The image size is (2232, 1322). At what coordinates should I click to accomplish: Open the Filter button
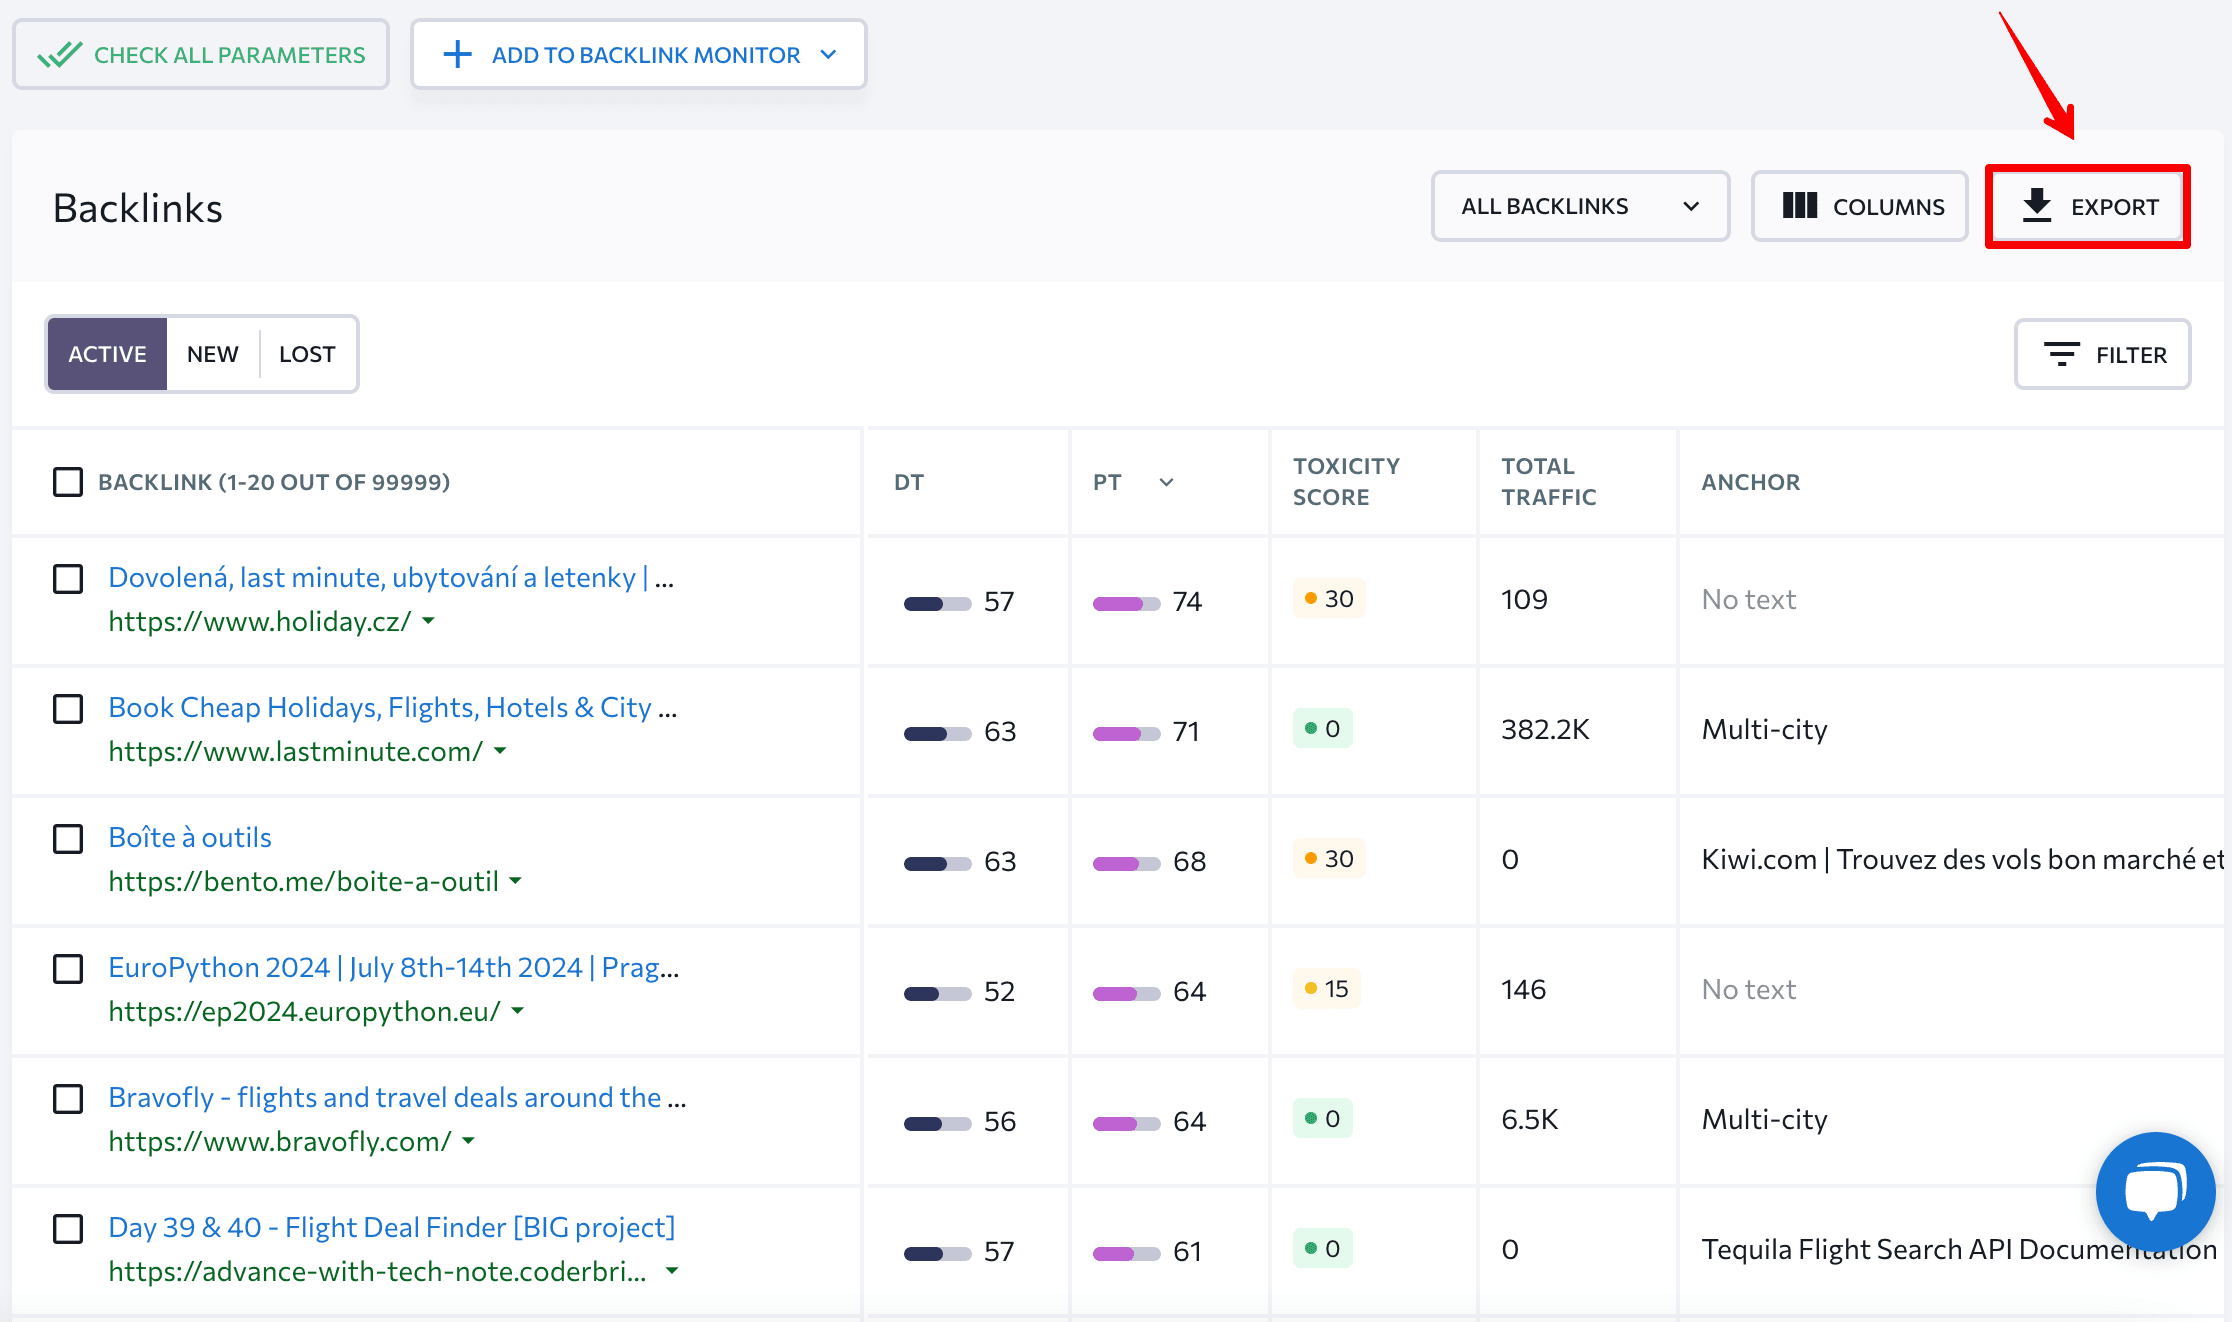click(x=2102, y=354)
